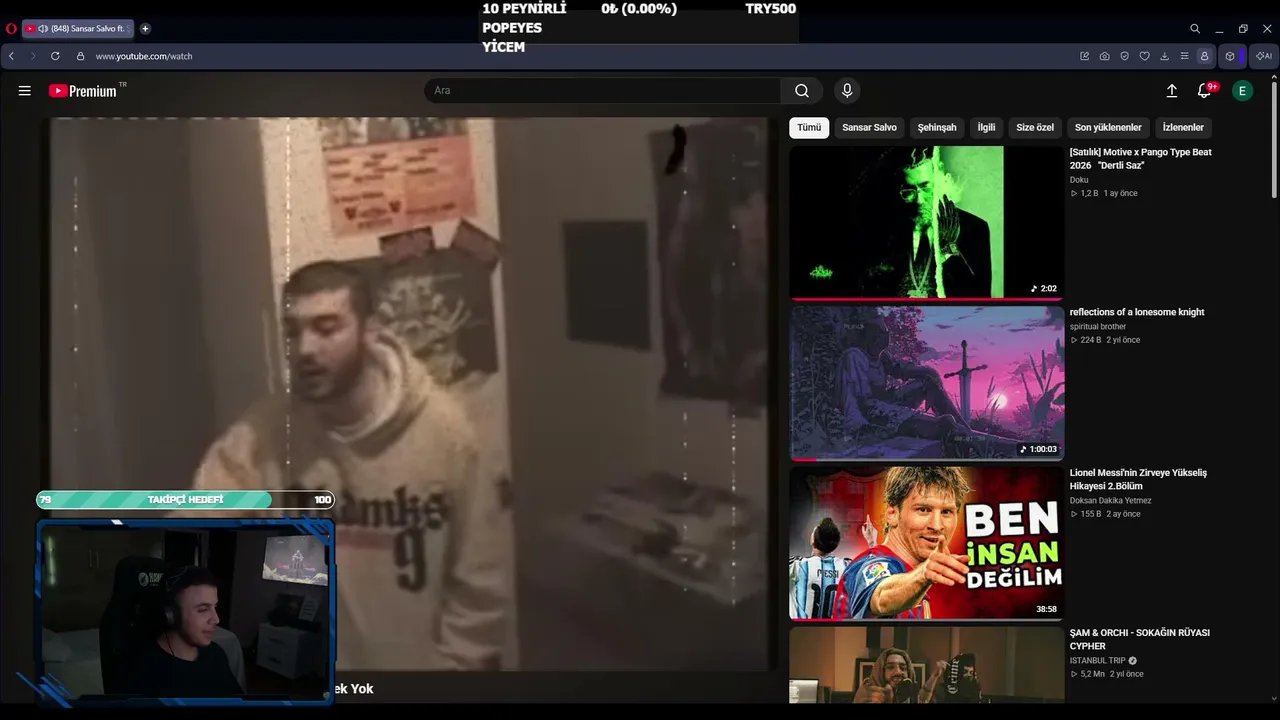Screen dimensions: 1280x720
Task: Open title '[Satılık] Motive x Pango Type Beat'
Action: pos(1140,158)
